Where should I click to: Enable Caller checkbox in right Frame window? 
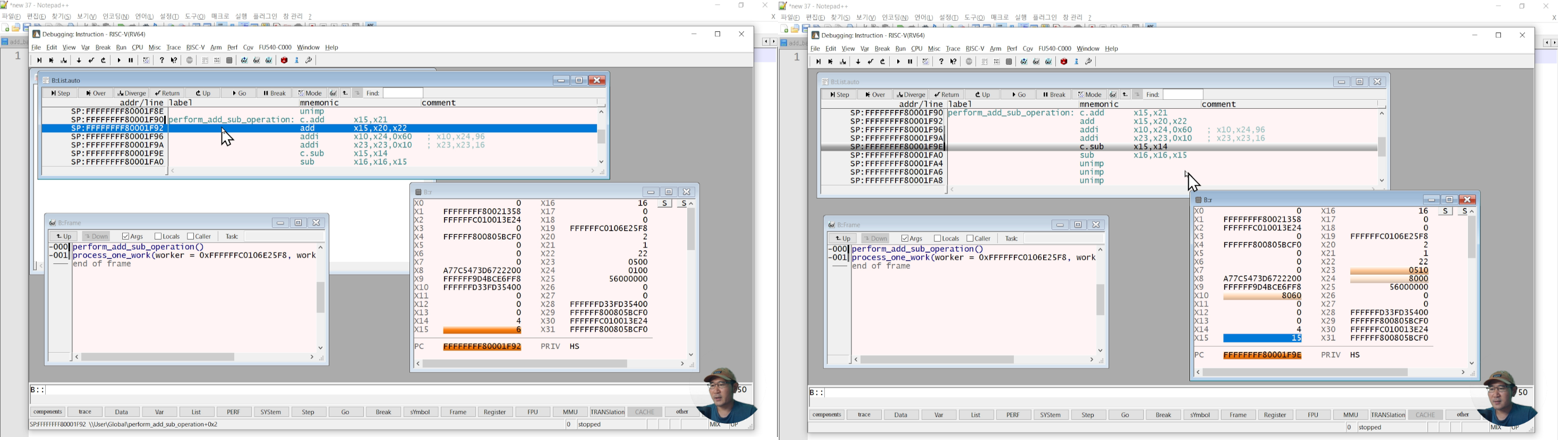[x=970, y=239]
